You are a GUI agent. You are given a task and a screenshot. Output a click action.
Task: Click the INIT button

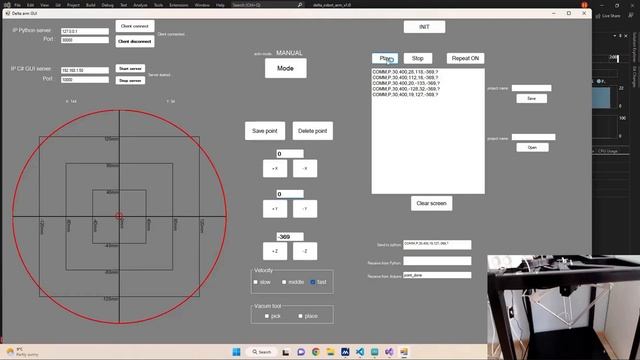point(424,27)
